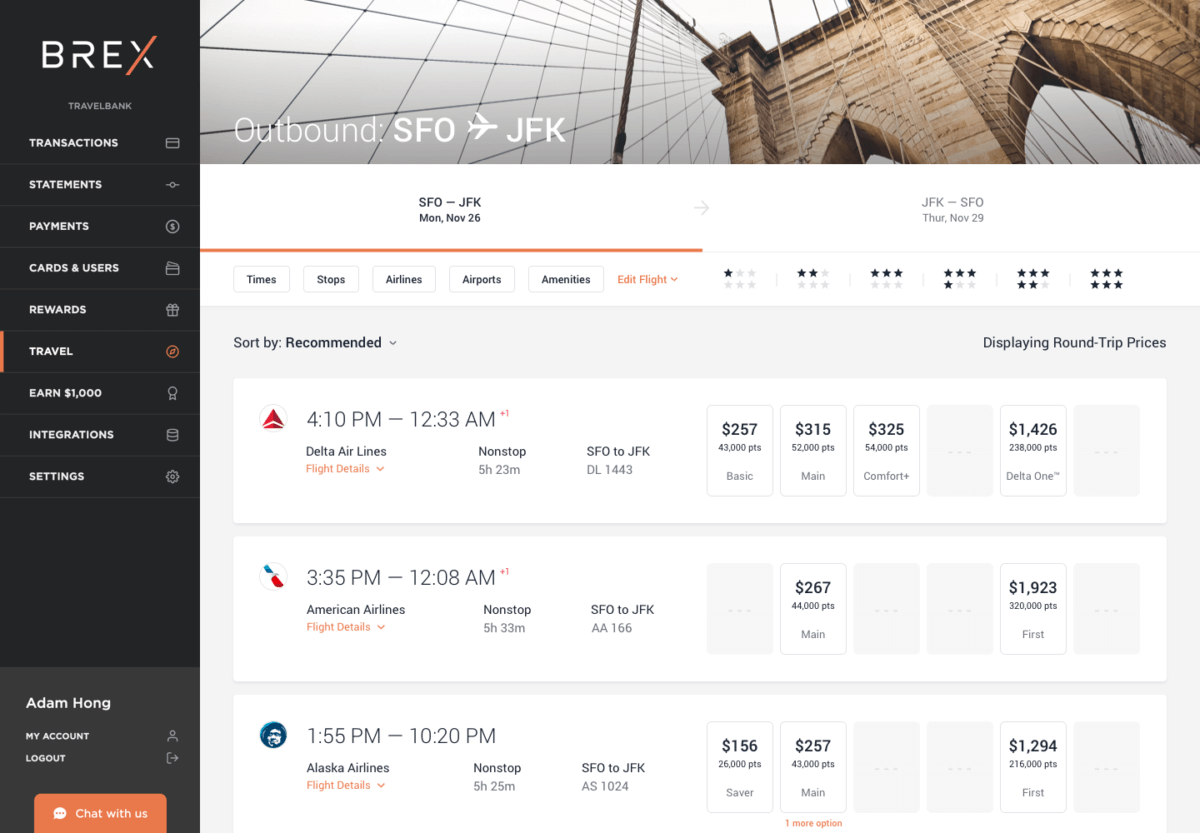Click the Logout exit icon
The width and height of the screenshot is (1200, 833).
[172, 758]
